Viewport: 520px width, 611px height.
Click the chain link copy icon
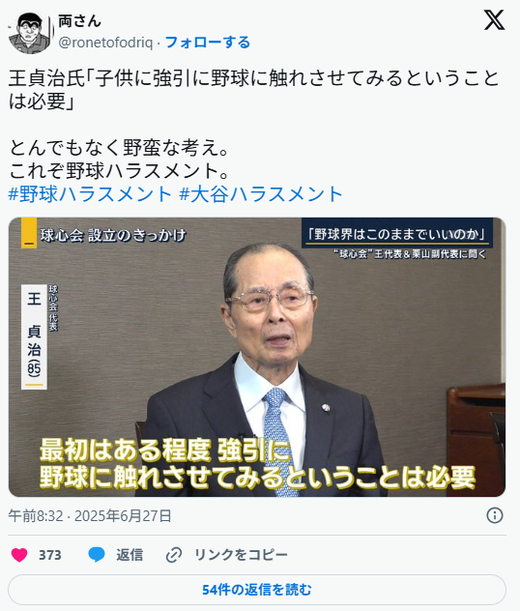(x=174, y=555)
